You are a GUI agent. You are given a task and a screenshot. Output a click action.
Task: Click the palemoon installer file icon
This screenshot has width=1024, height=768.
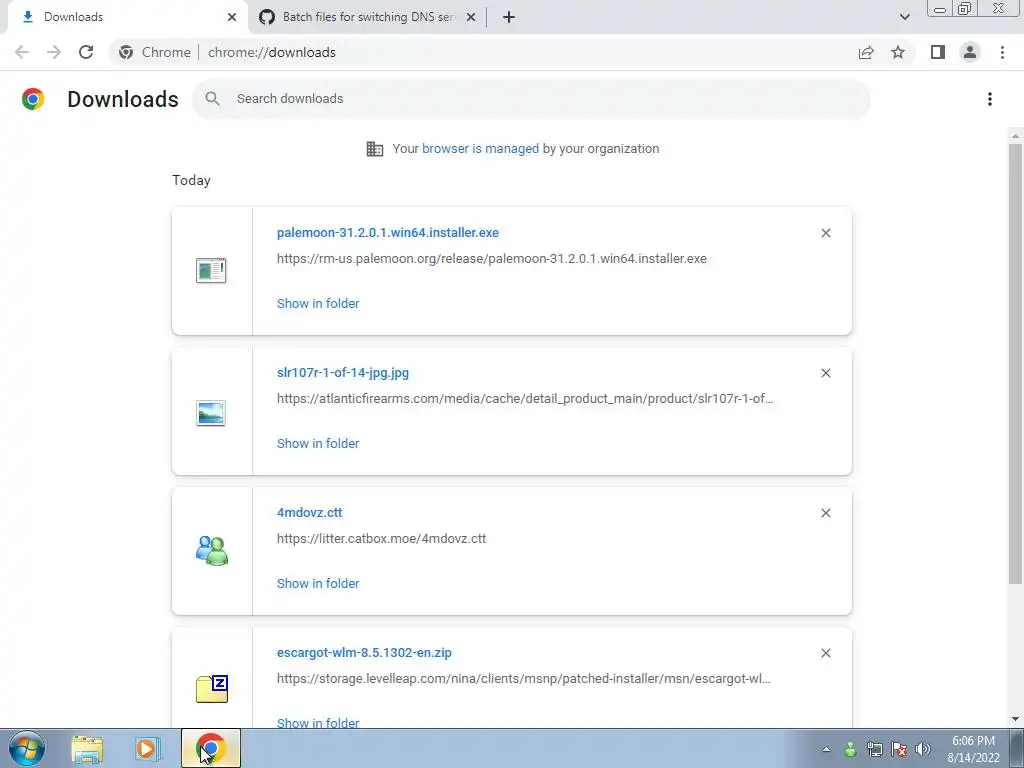click(211, 270)
